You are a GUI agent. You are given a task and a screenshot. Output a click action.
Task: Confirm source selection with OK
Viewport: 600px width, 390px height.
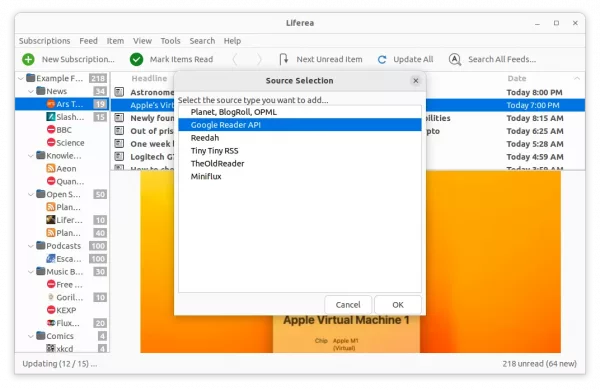[x=398, y=305]
